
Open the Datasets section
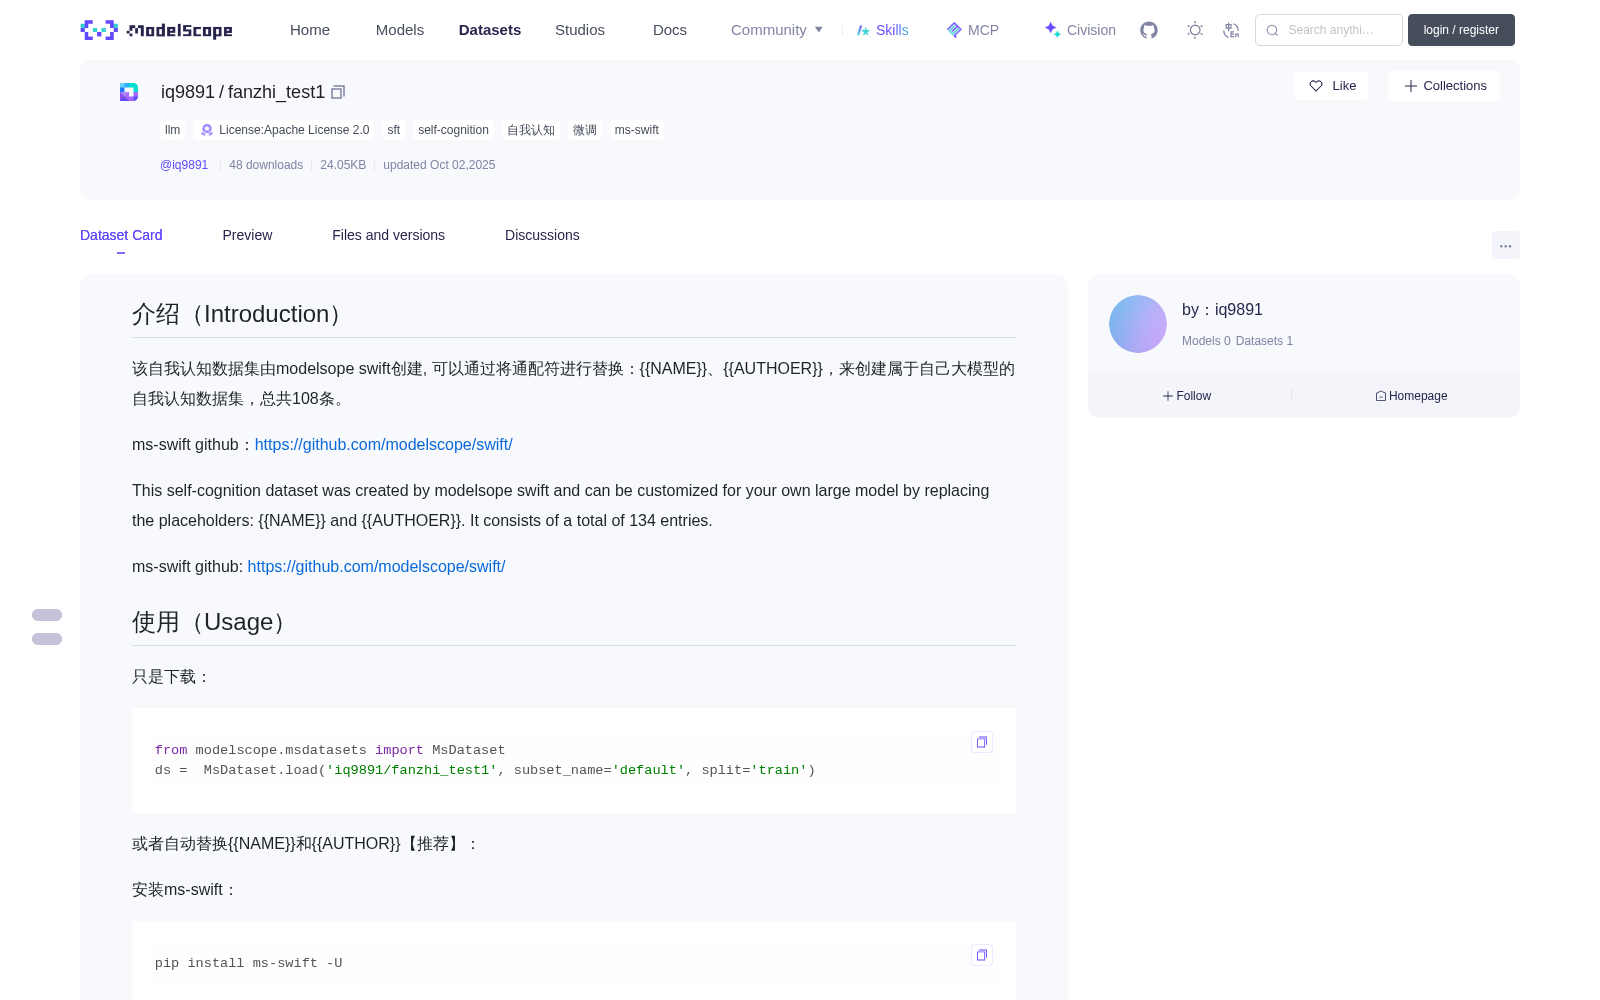pos(490,30)
